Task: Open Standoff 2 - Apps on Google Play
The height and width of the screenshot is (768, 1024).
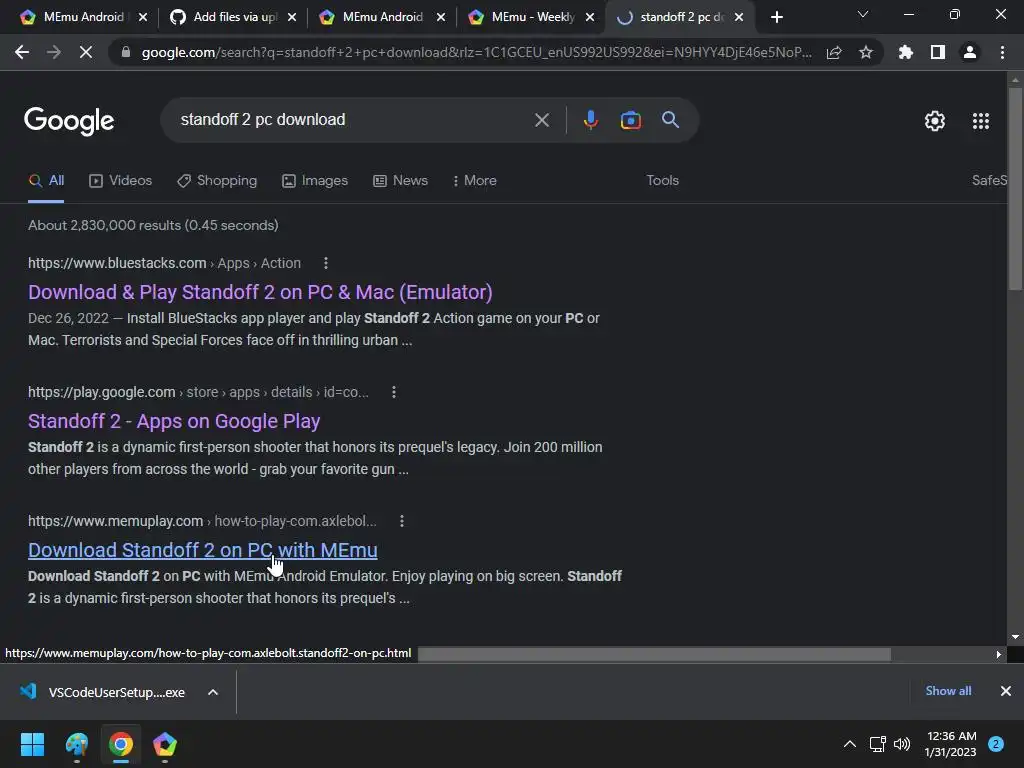Action: click(174, 421)
